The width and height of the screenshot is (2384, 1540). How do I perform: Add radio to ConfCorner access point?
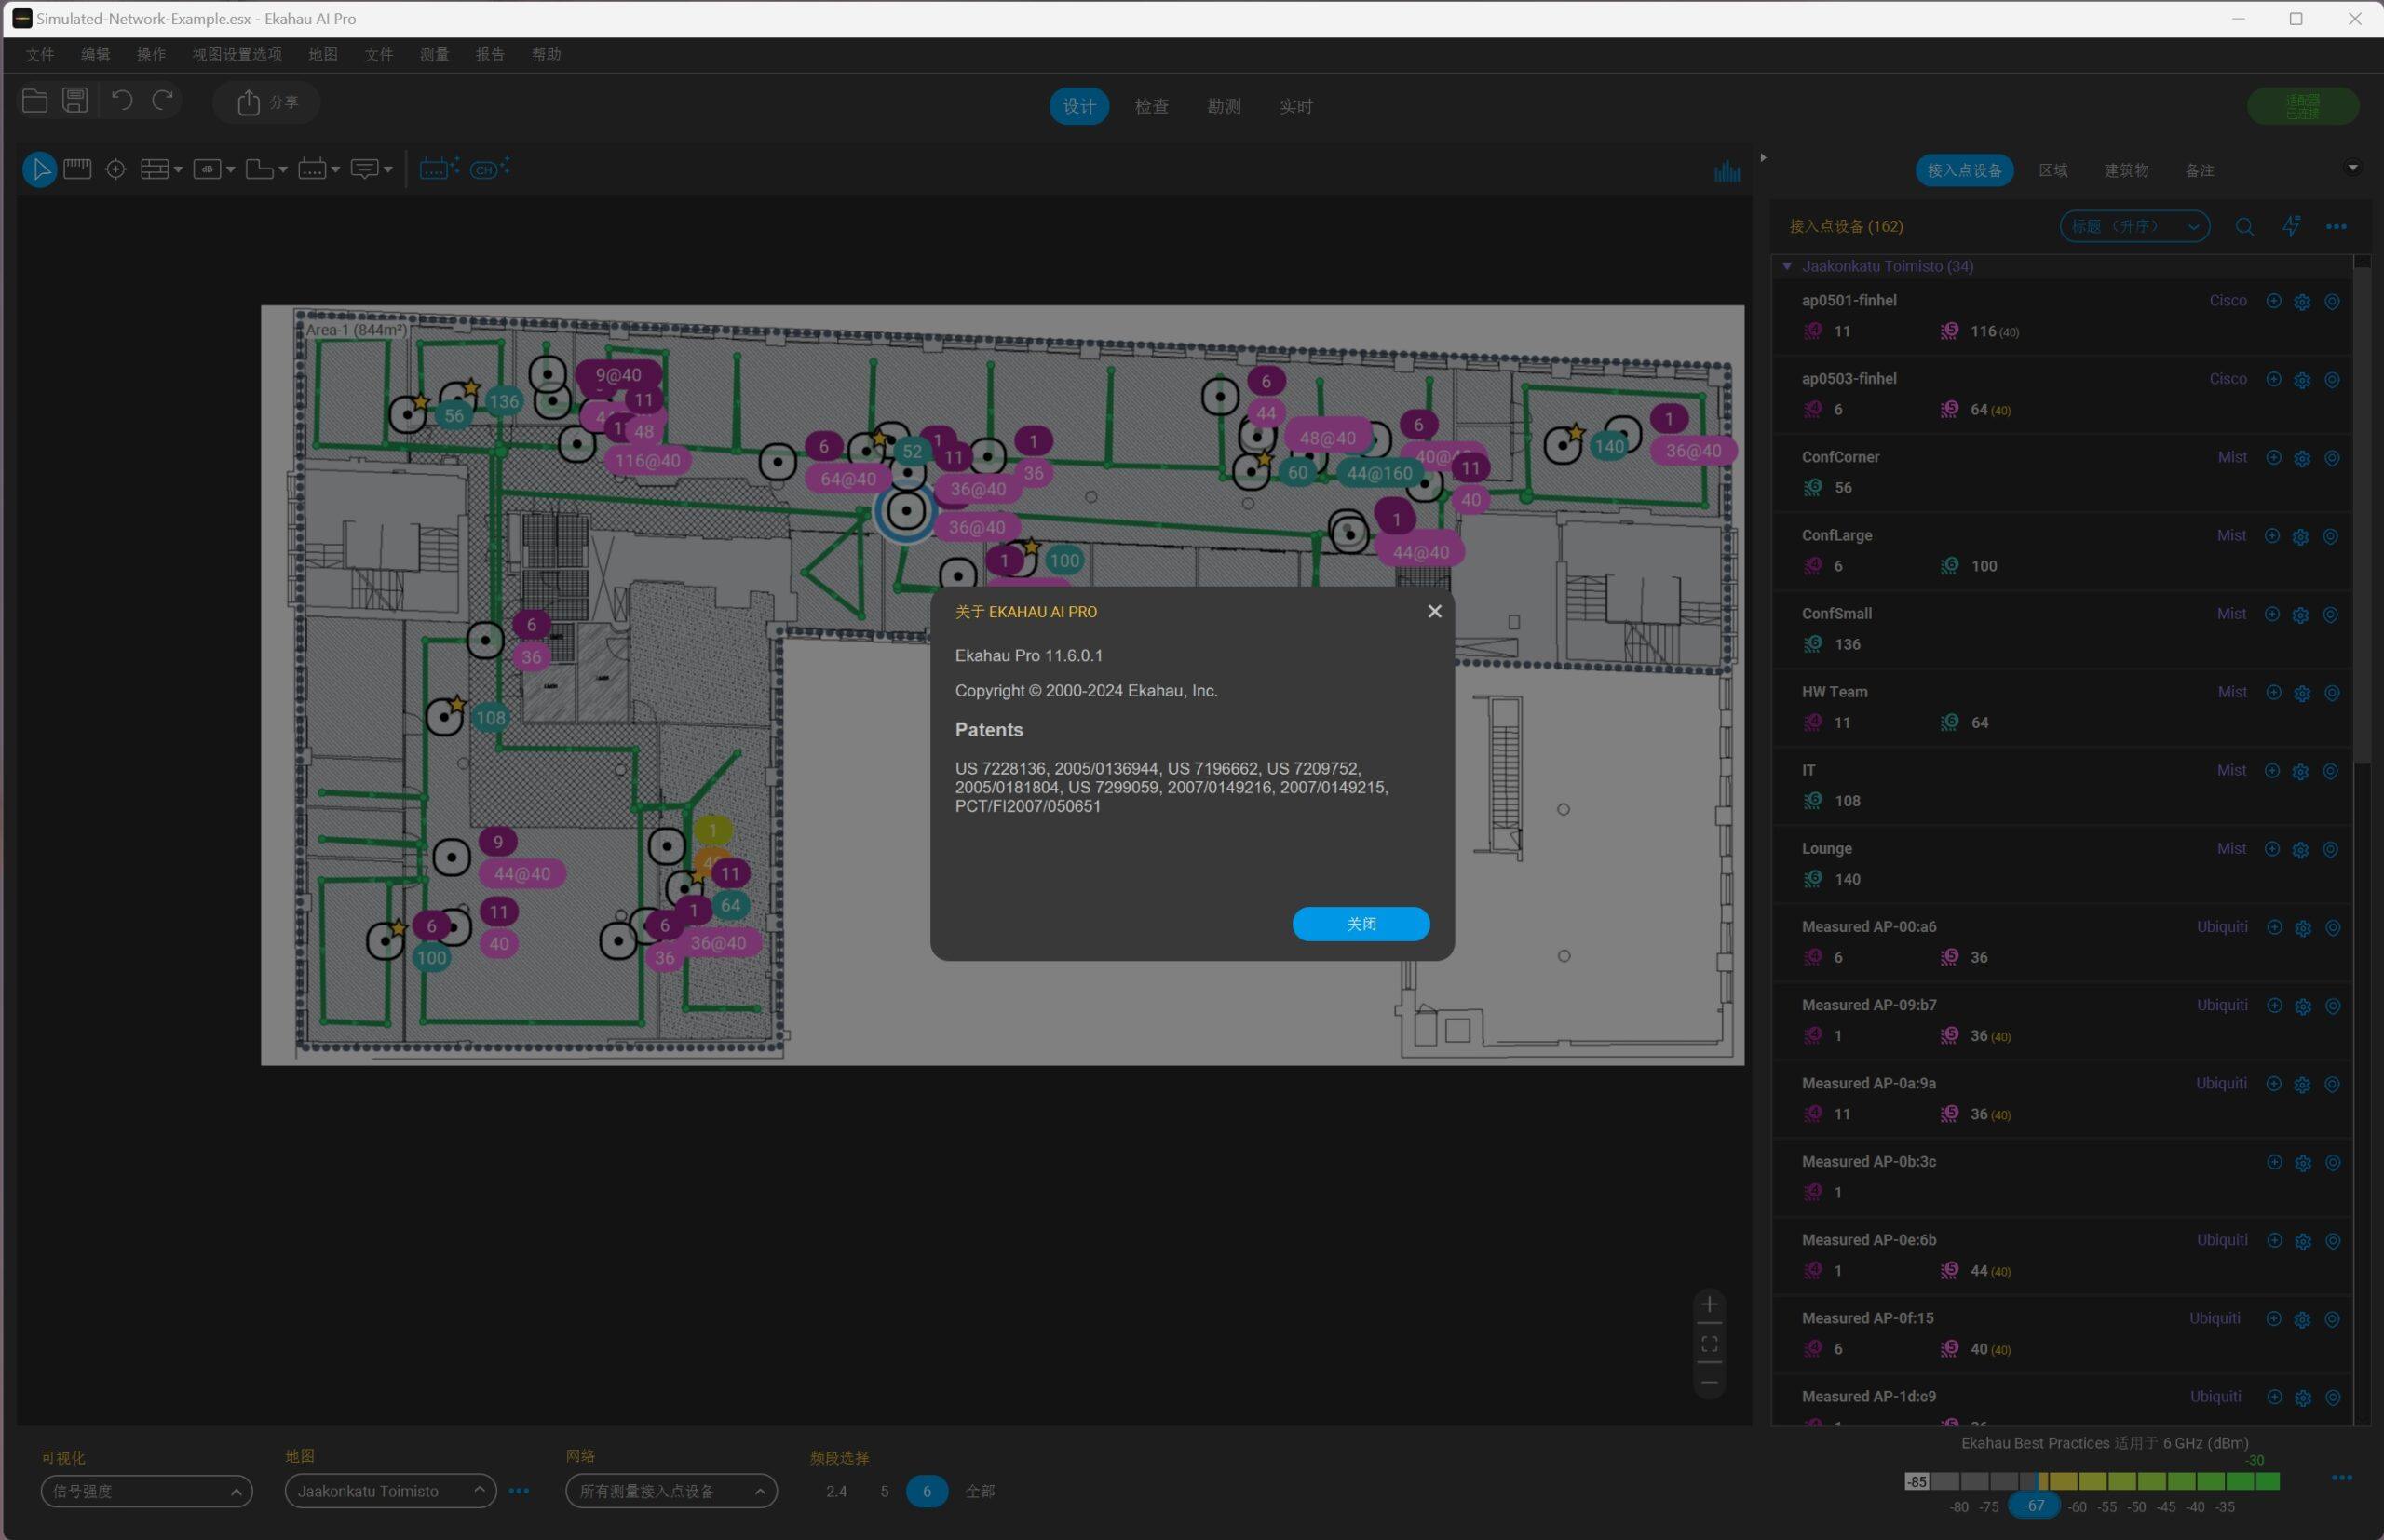(x=2273, y=458)
